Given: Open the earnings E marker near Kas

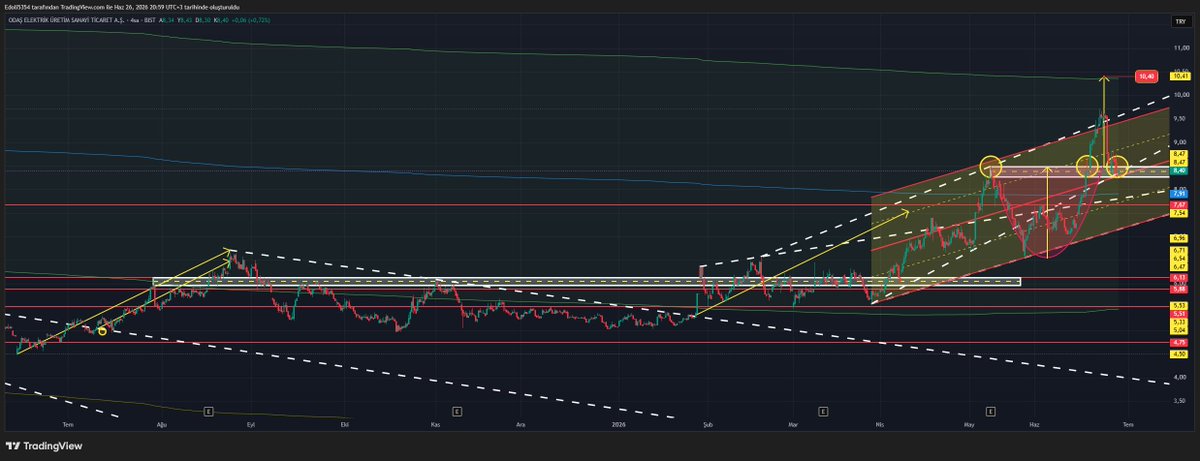Looking at the screenshot, I should 456,411.
